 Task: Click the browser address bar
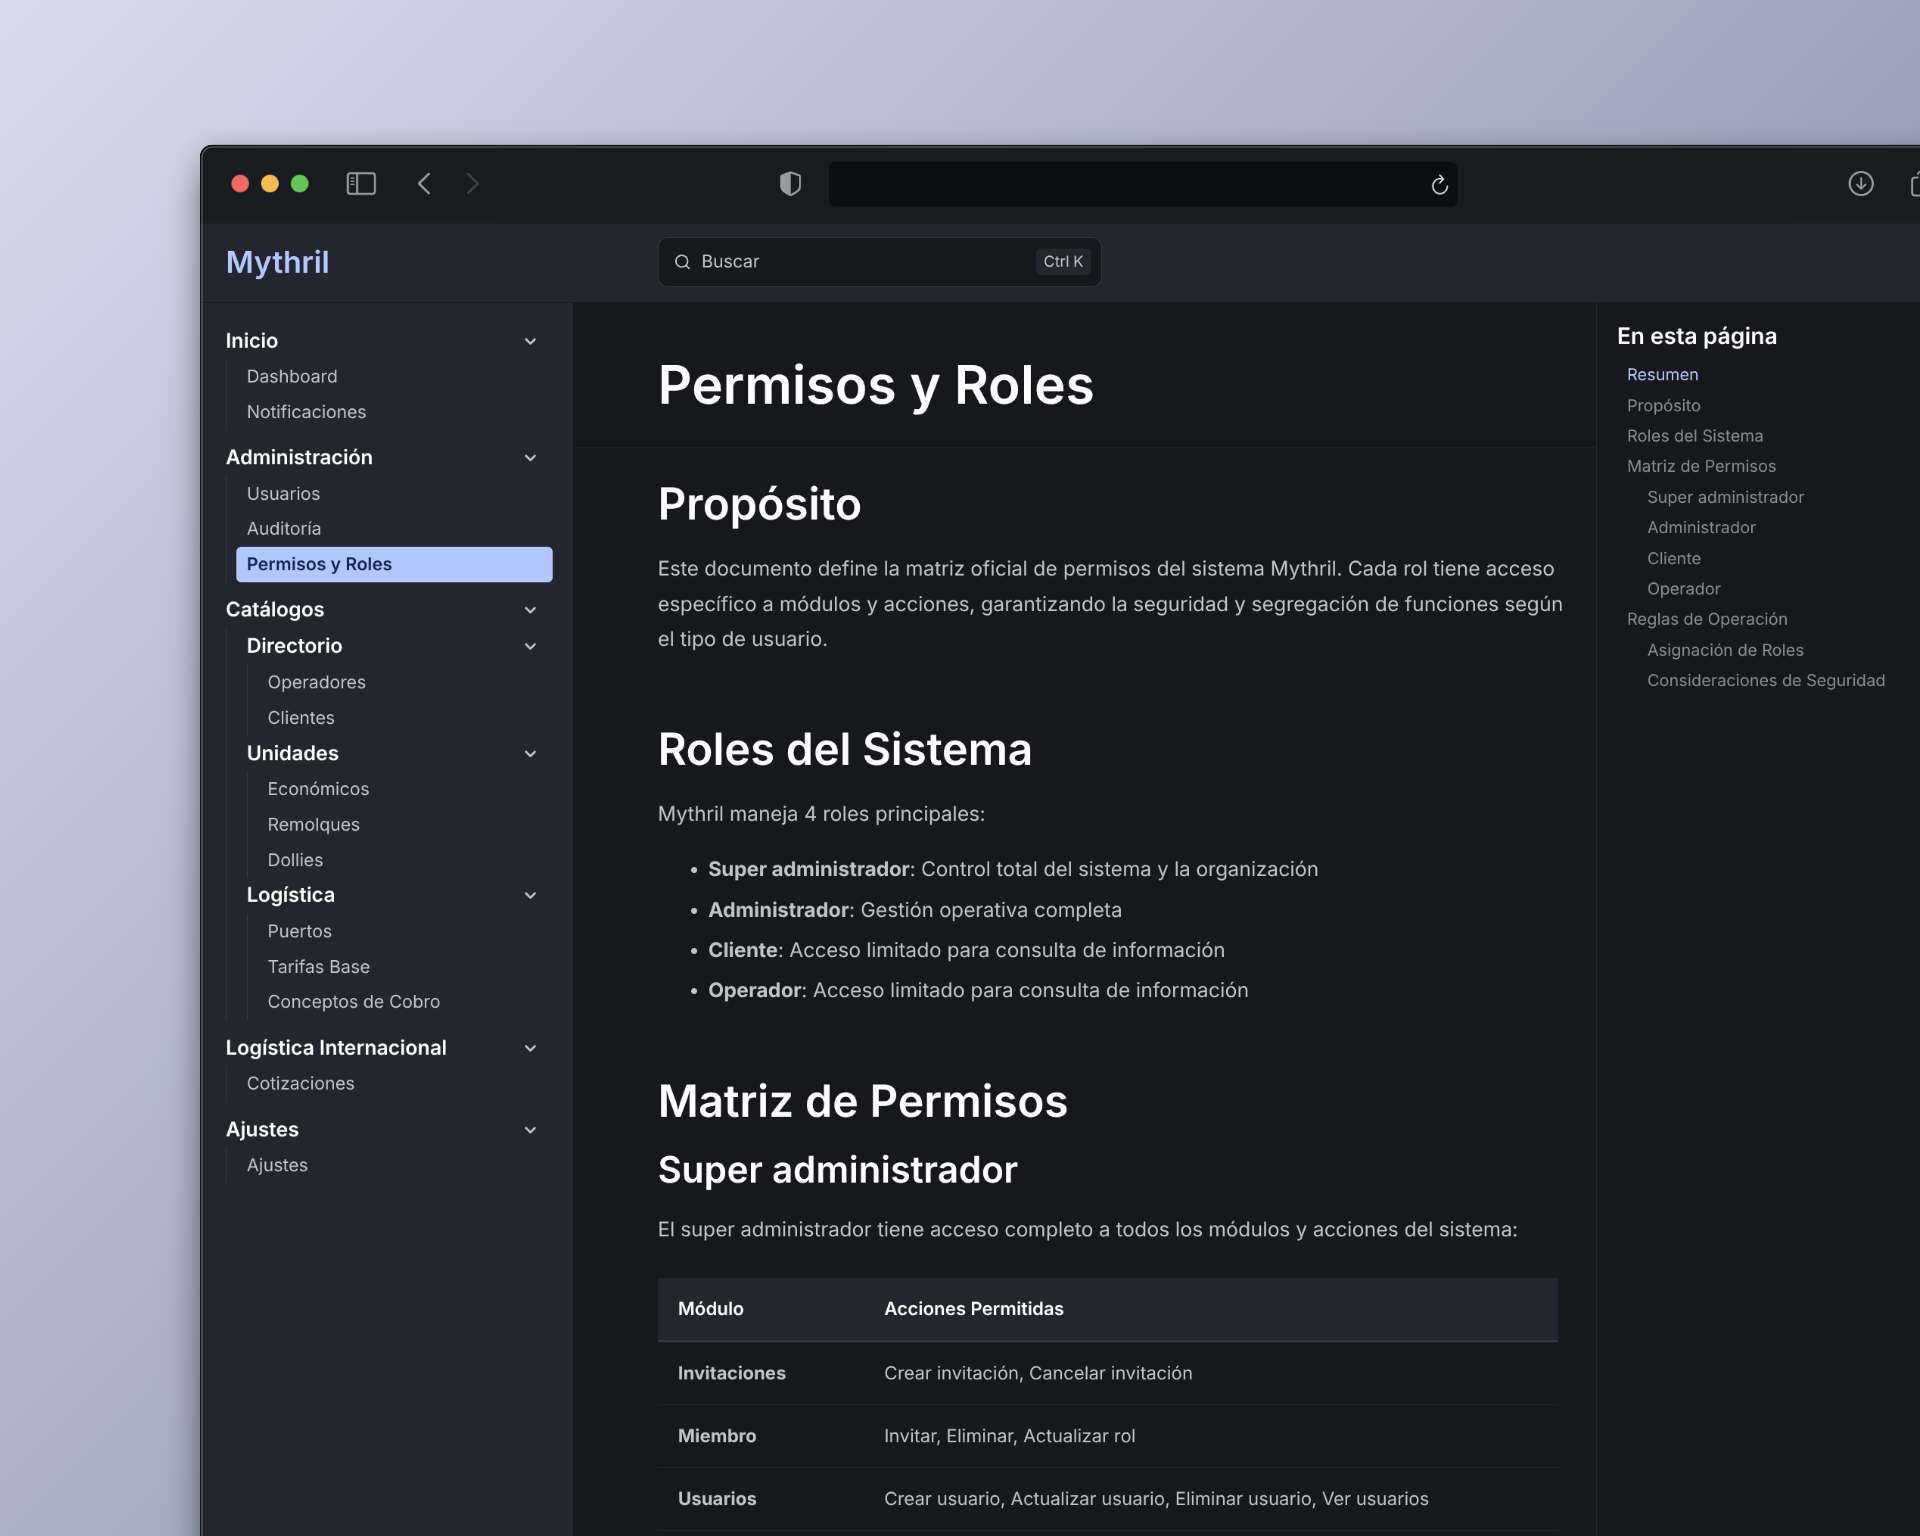pos(1143,184)
